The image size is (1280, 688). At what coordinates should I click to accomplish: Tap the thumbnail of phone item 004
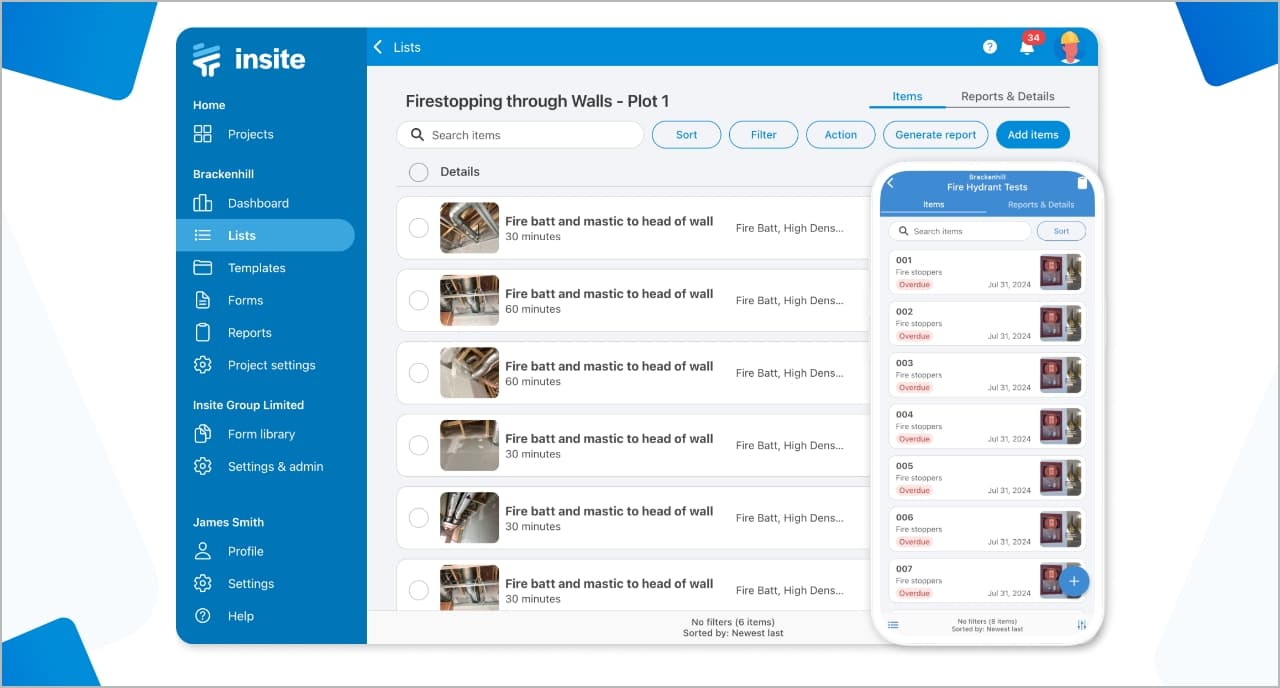(1061, 426)
